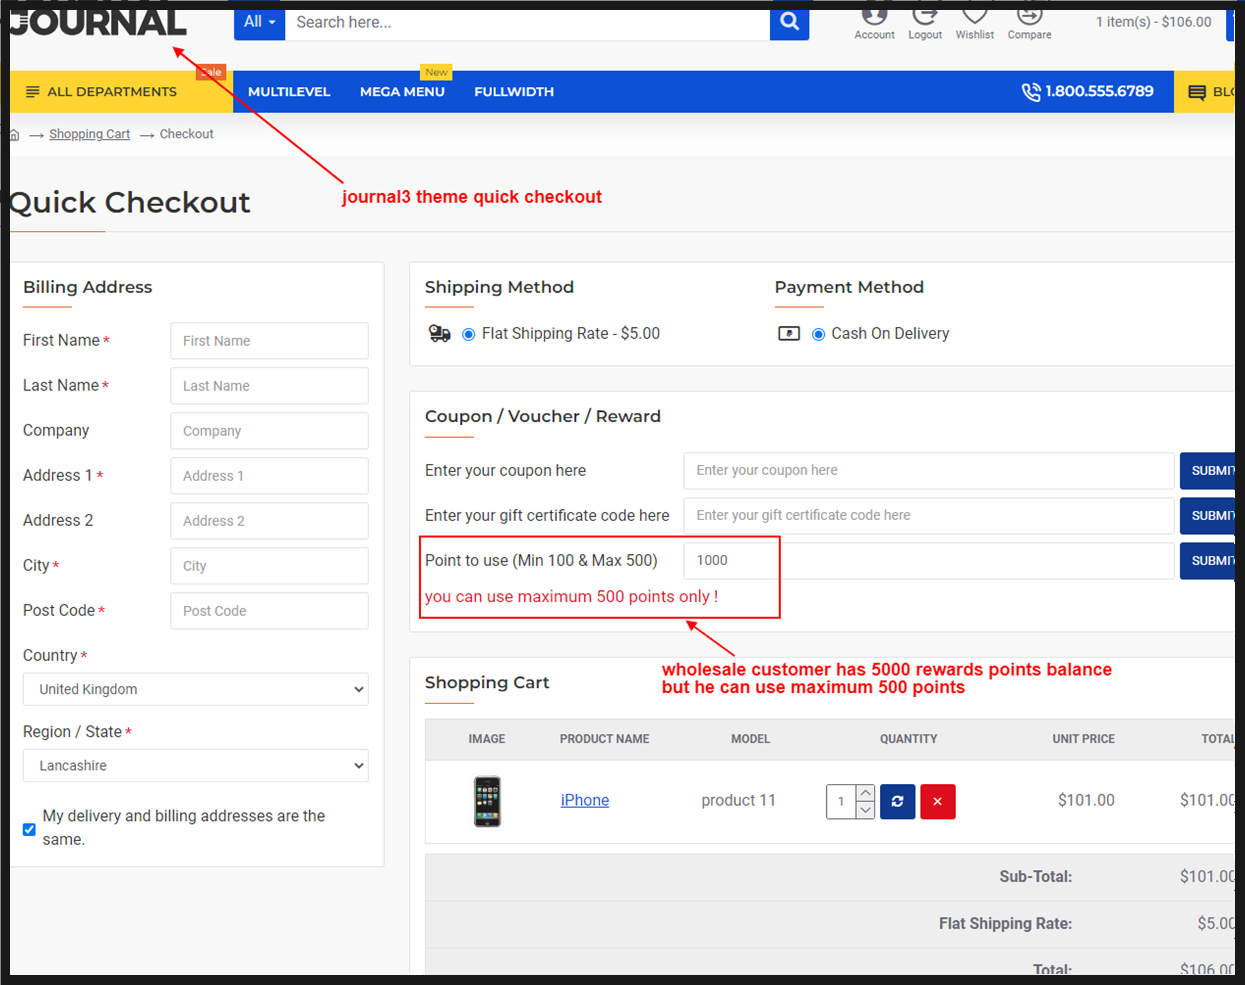Open the Mega Menu item
Image resolution: width=1245 pixels, height=985 pixels.
[402, 92]
